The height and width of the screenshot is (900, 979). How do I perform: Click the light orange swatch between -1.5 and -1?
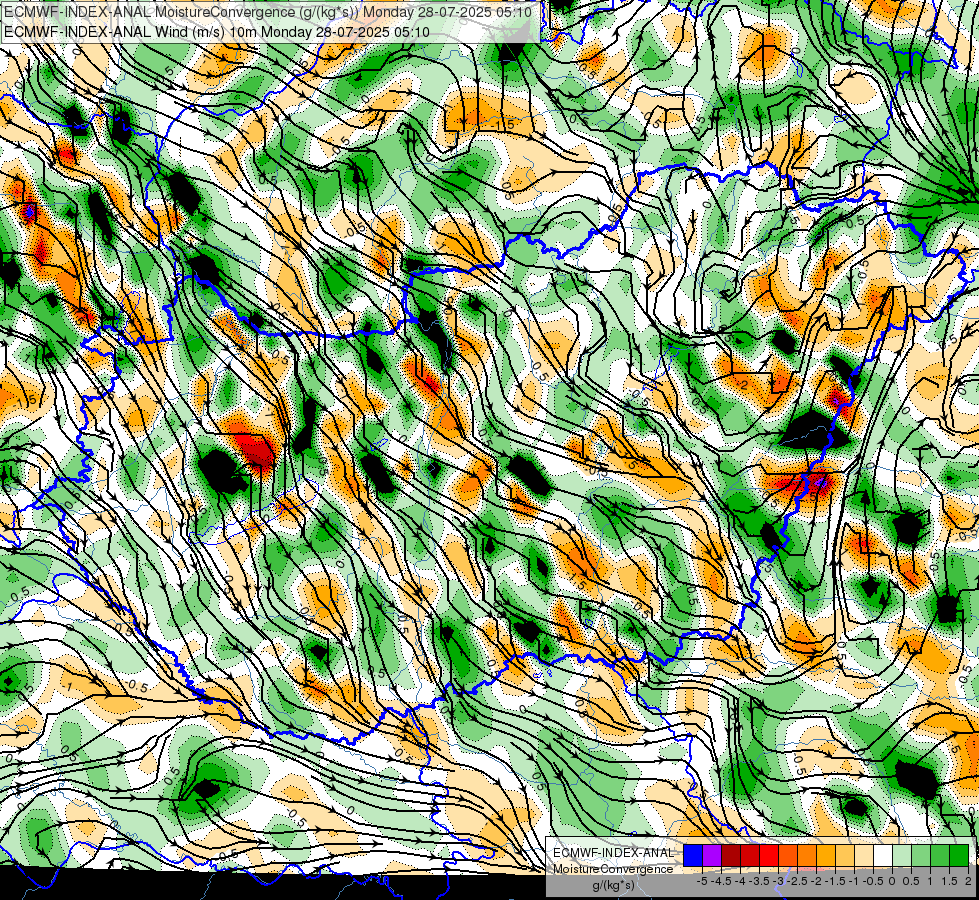(x=845, y=855)
